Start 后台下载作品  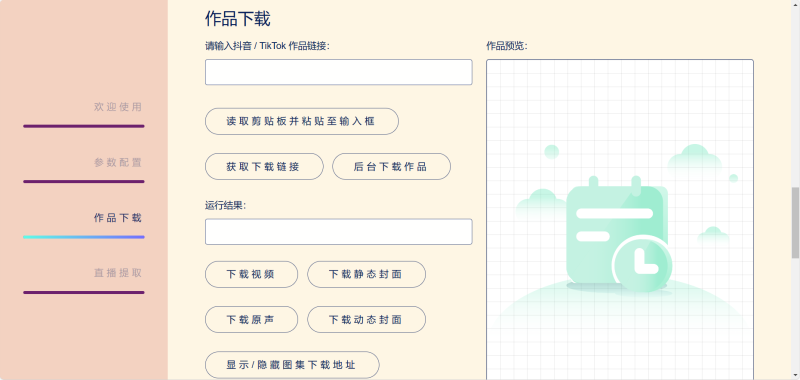[391, 167]
